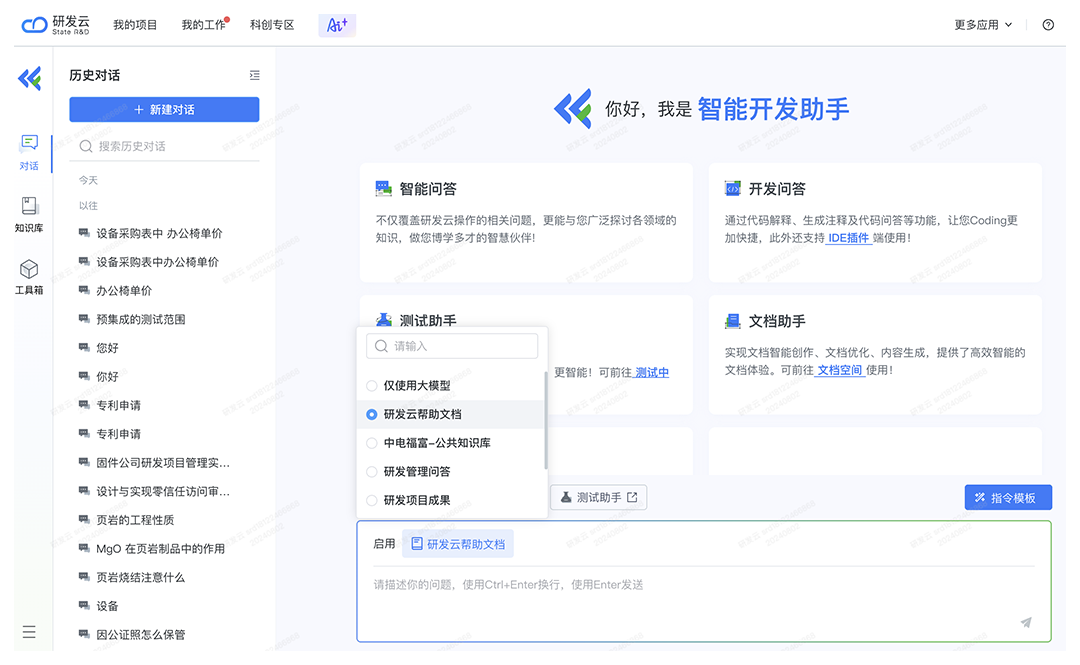This screenshot has height=665, width=1080.
Task: Expand the 更多应用 dropdown
Action: click(x=983, y=25)
